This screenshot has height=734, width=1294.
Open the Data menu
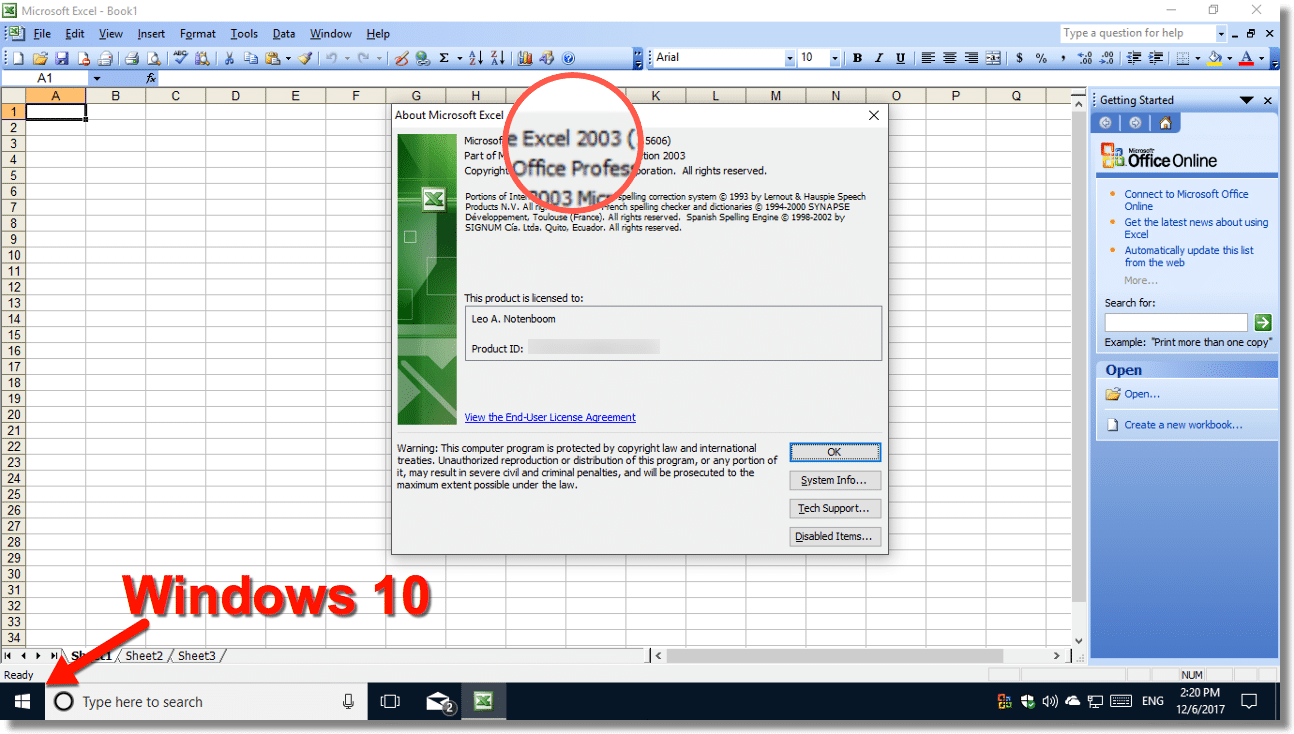(284, 34)
